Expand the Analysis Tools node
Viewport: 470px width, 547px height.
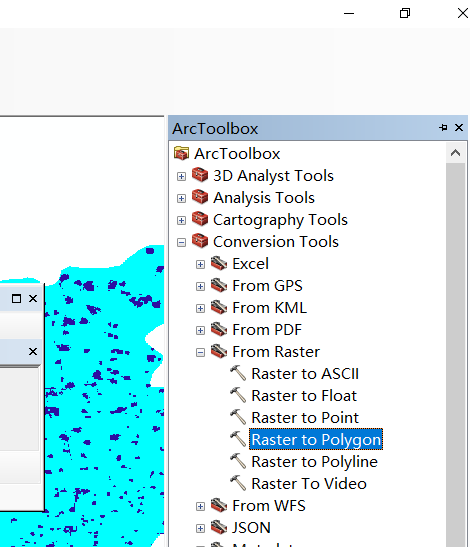tap(181, 198)
